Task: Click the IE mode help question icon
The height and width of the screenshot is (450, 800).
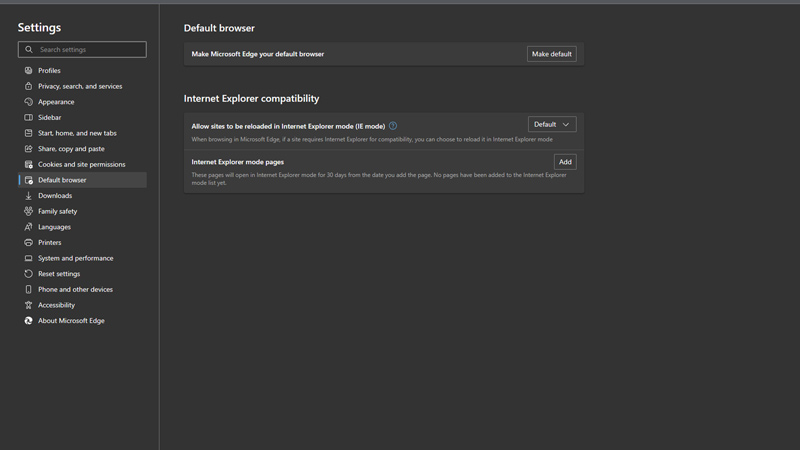Action: (x=393, y=126)
